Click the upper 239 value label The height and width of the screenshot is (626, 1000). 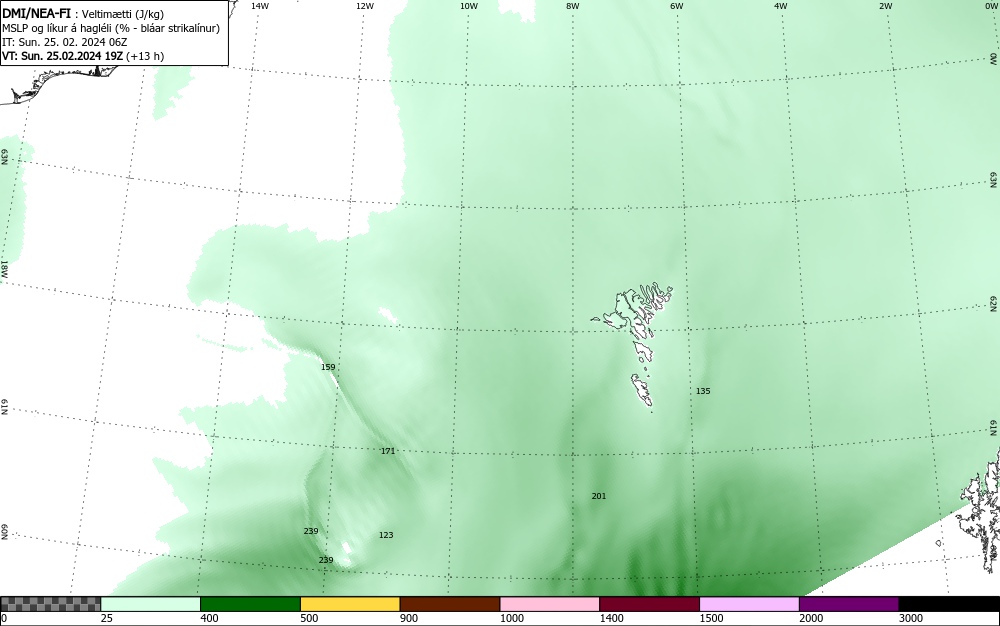coord(311,531)
